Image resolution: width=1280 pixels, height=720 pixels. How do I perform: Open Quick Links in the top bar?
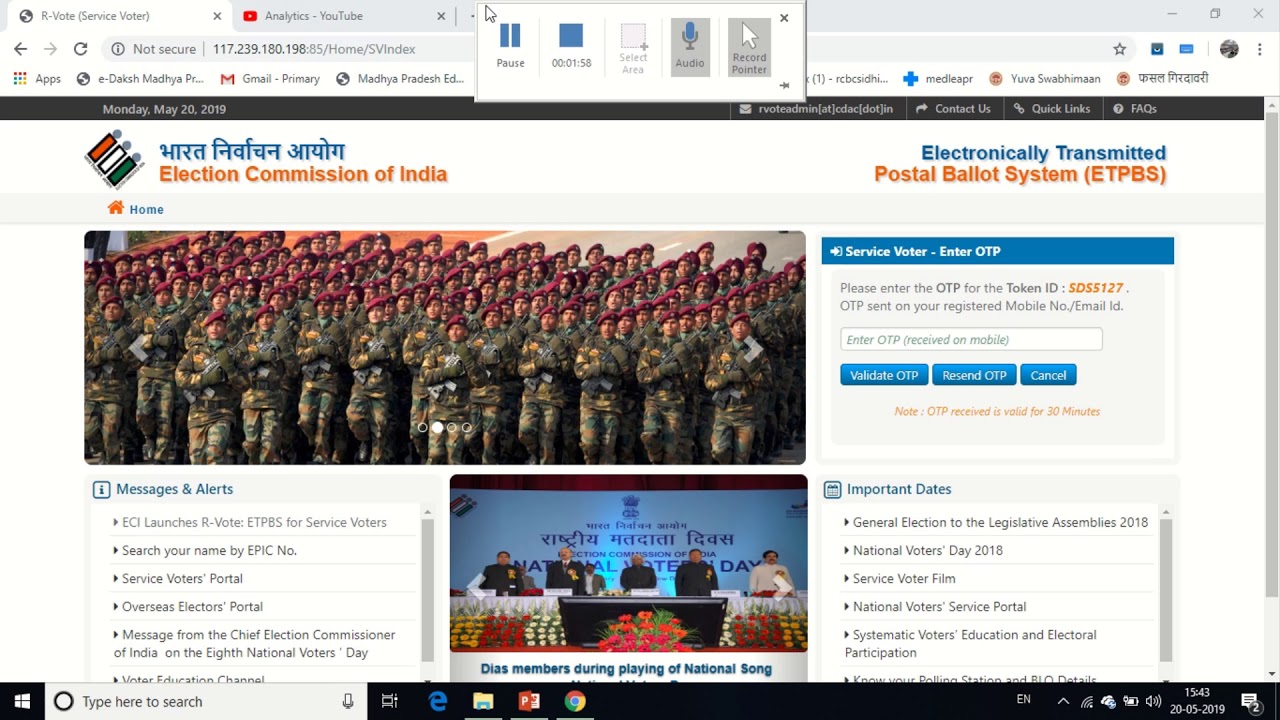pos(1052,109)
